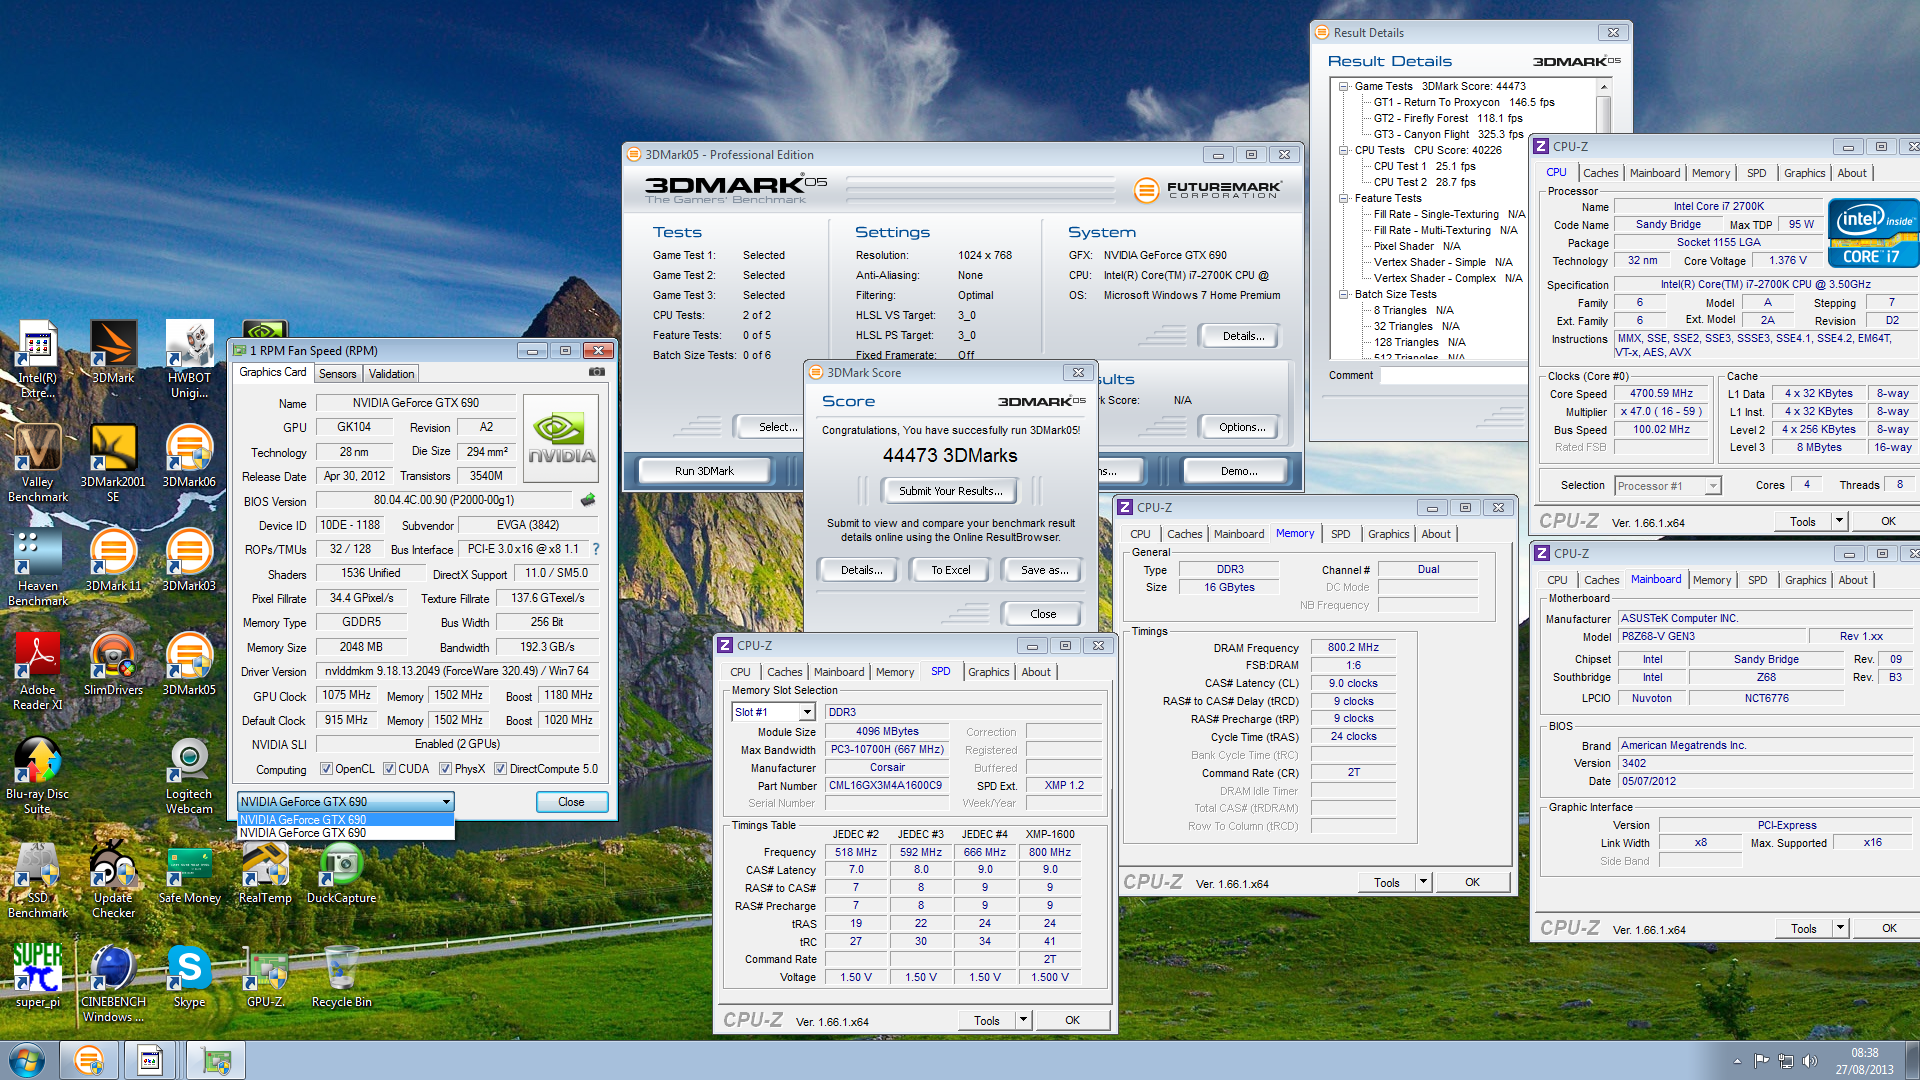Open DuckCapture desktop icon
The image size is (1920, 1080).
click(x=341, y=873)
